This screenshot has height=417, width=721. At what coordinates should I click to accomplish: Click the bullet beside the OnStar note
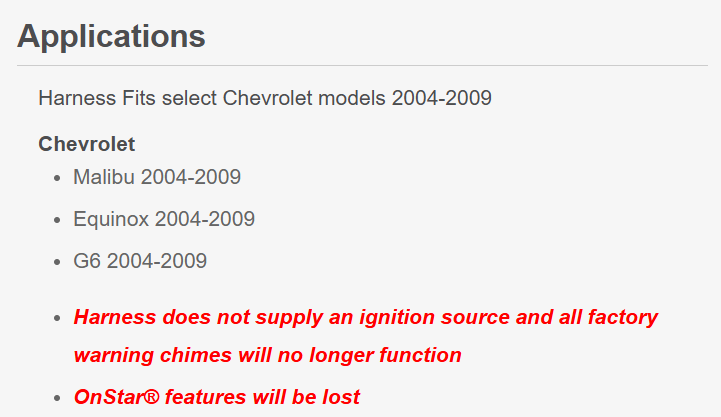click(57, 398)
